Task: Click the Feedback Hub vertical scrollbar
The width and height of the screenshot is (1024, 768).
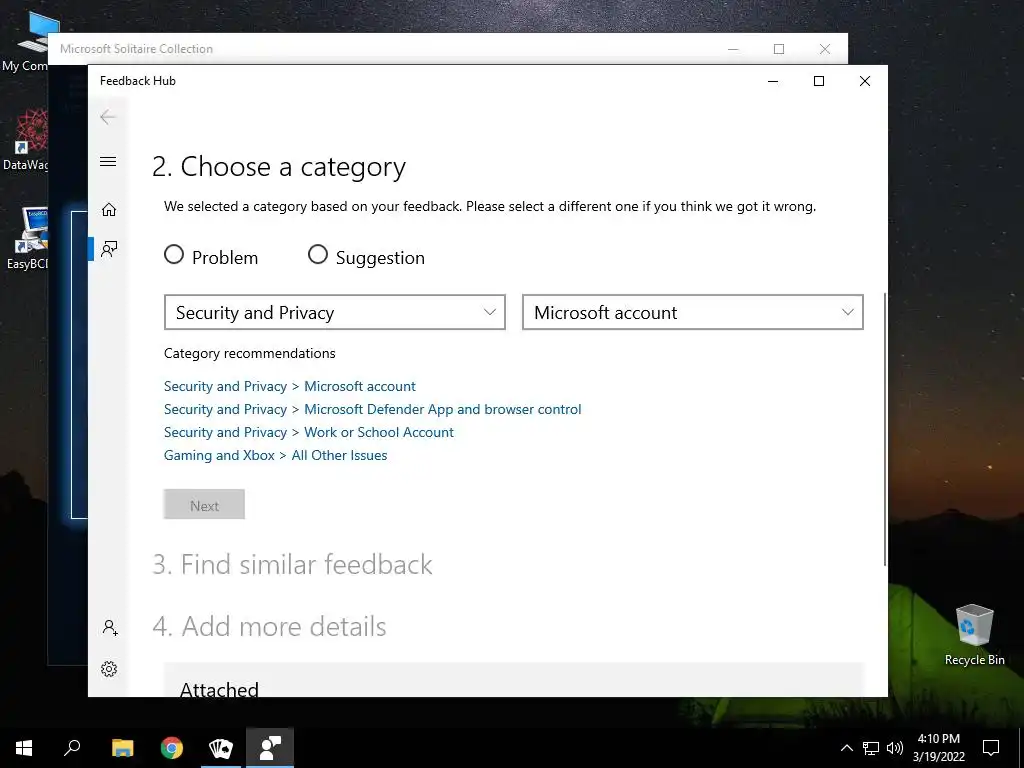Action: [x=885, y=429]
